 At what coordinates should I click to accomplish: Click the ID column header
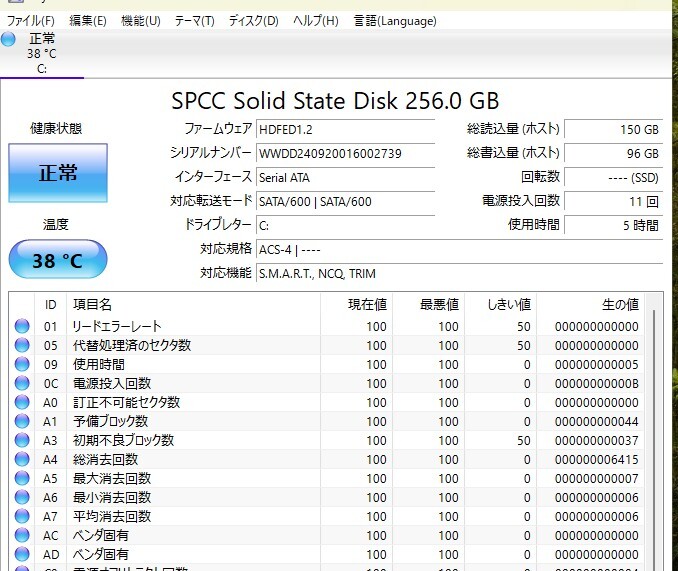(x=50, y=305)
